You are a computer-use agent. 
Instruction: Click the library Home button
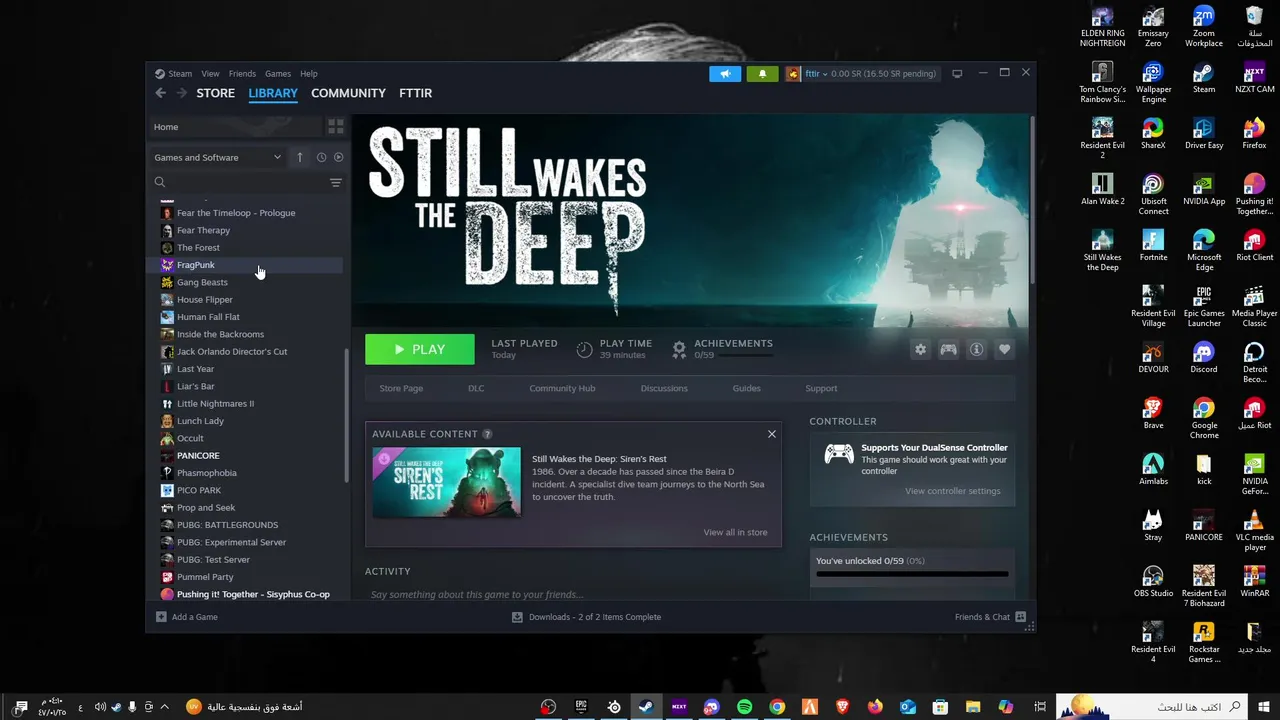click(236, 127)
